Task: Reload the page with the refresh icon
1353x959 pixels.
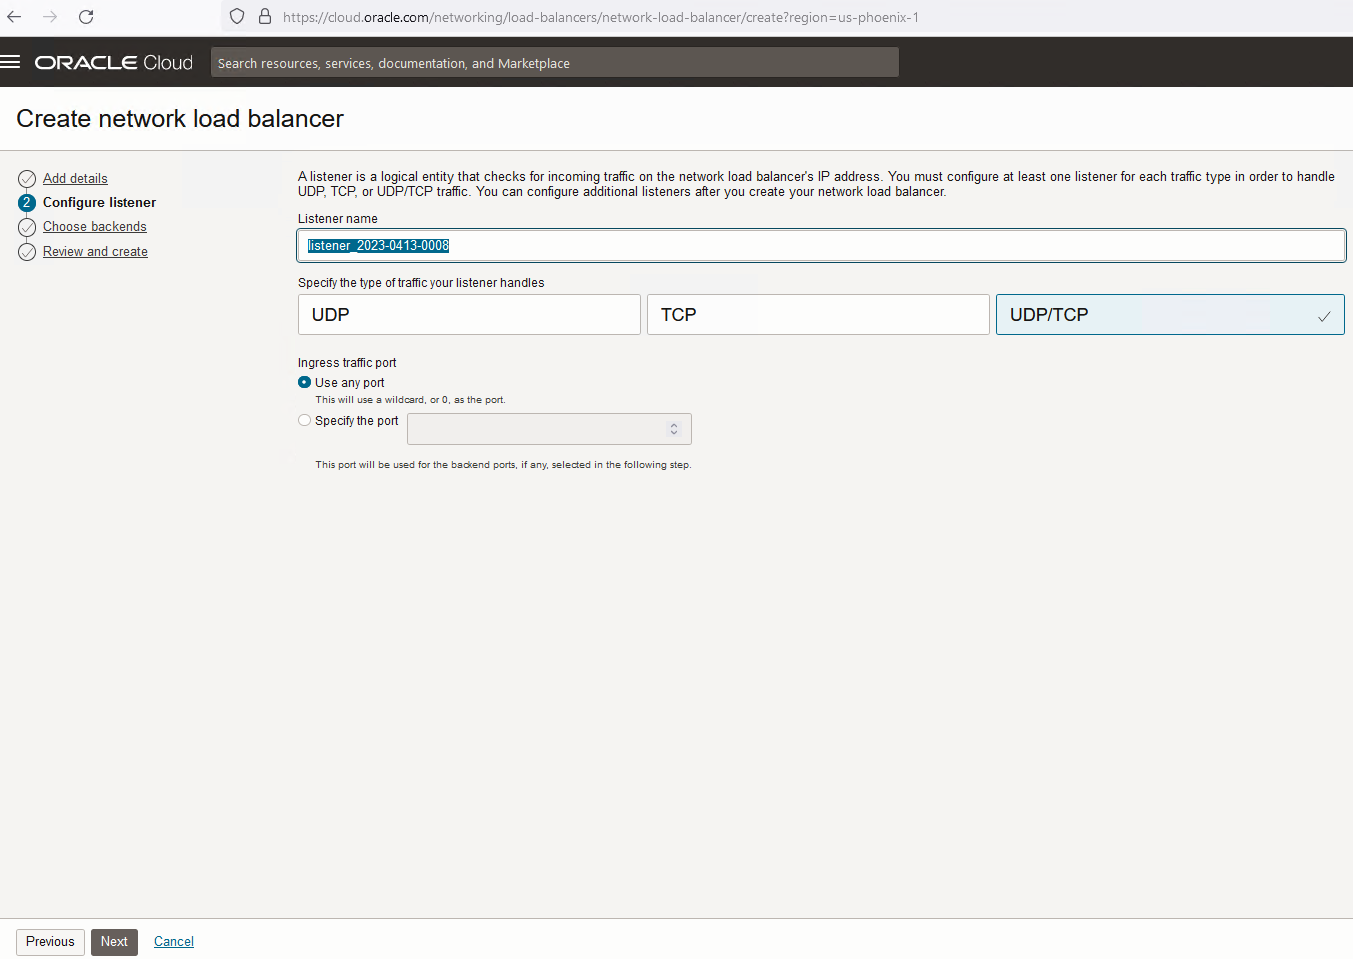Action: pyautogui.click(x=86, y=17)
